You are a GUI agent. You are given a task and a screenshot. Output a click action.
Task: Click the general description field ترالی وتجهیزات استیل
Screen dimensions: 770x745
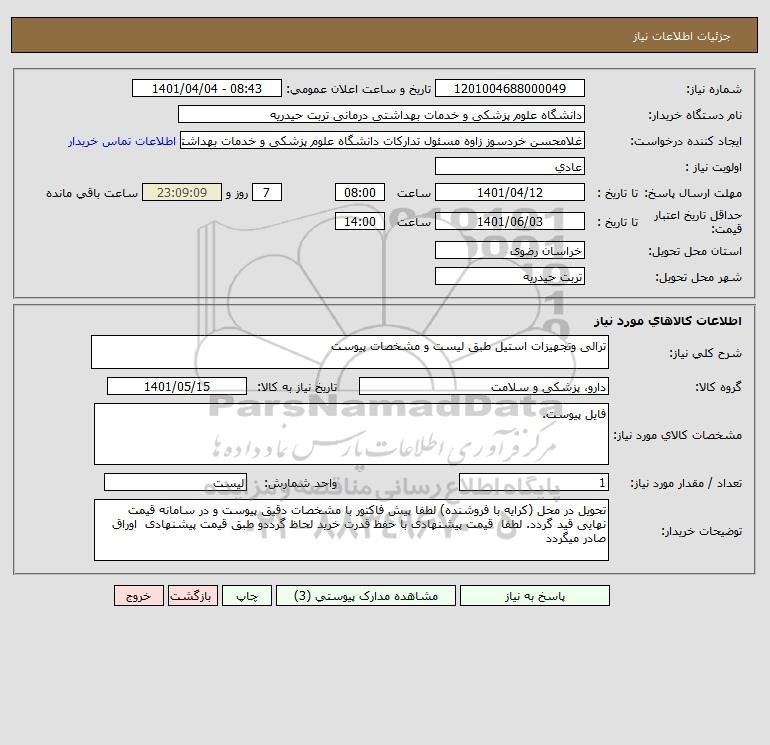(x=350, y=352)
